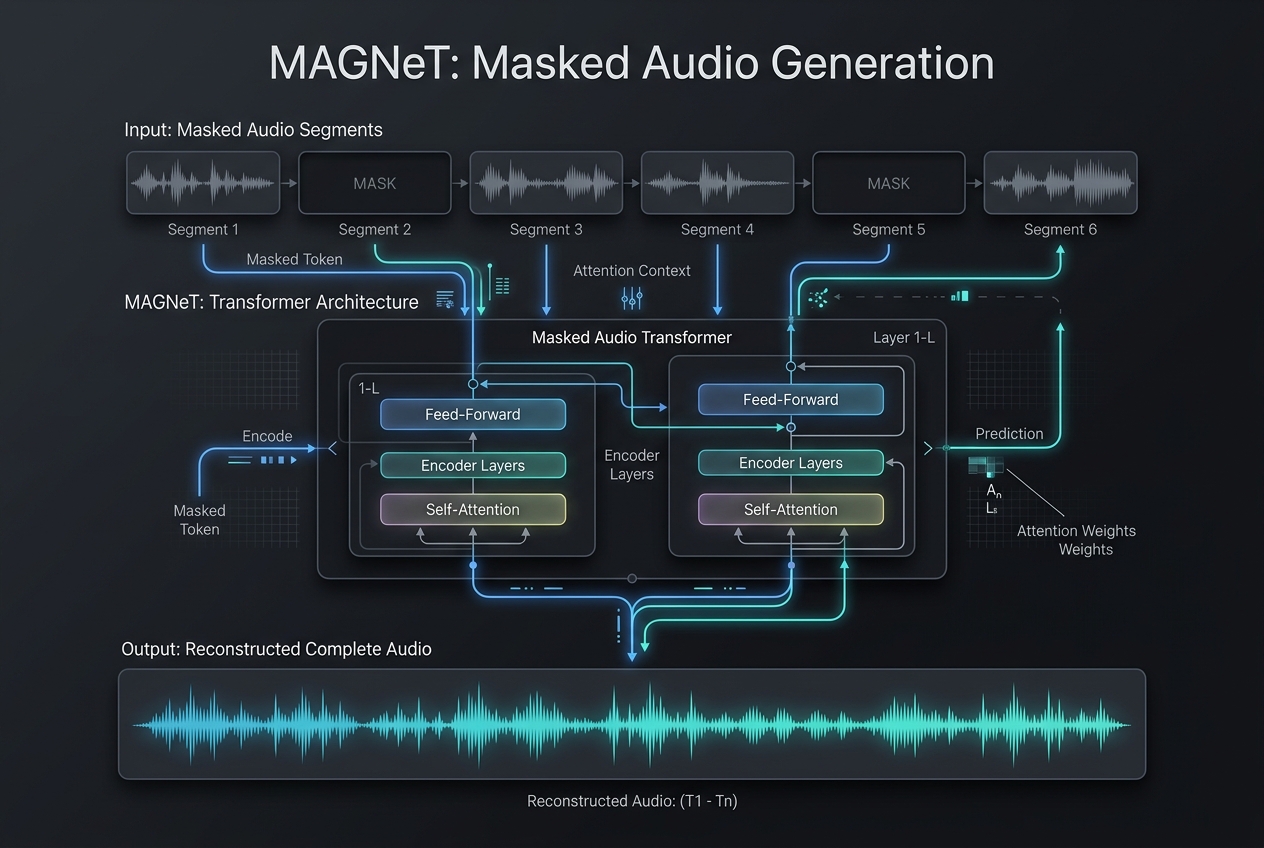1264x848 pixels.
Task: Click the reconstructed audio output waveform
Action: [x=632, y=724]
